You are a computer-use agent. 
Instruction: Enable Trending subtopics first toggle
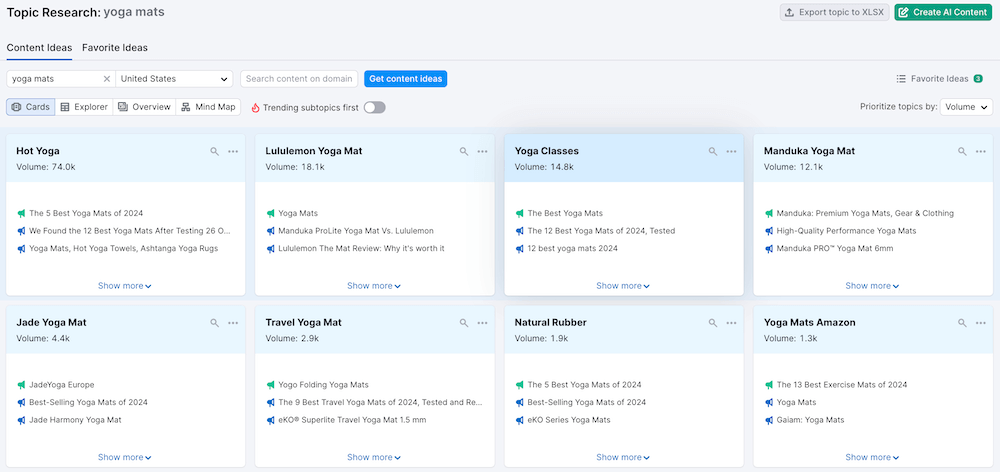pyautogui.click(x=374, y=107)
